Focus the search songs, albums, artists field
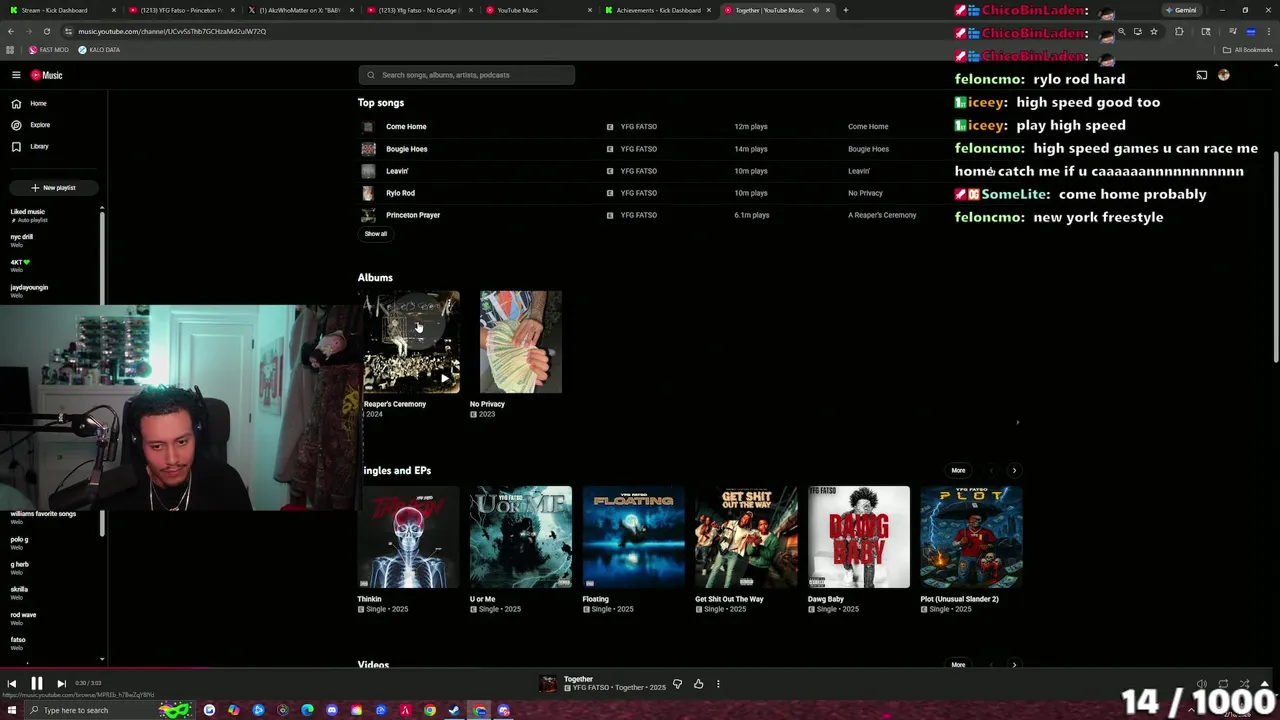Image resolution: width=1280 pixels, height=720 pixels. tap(467, 75)
